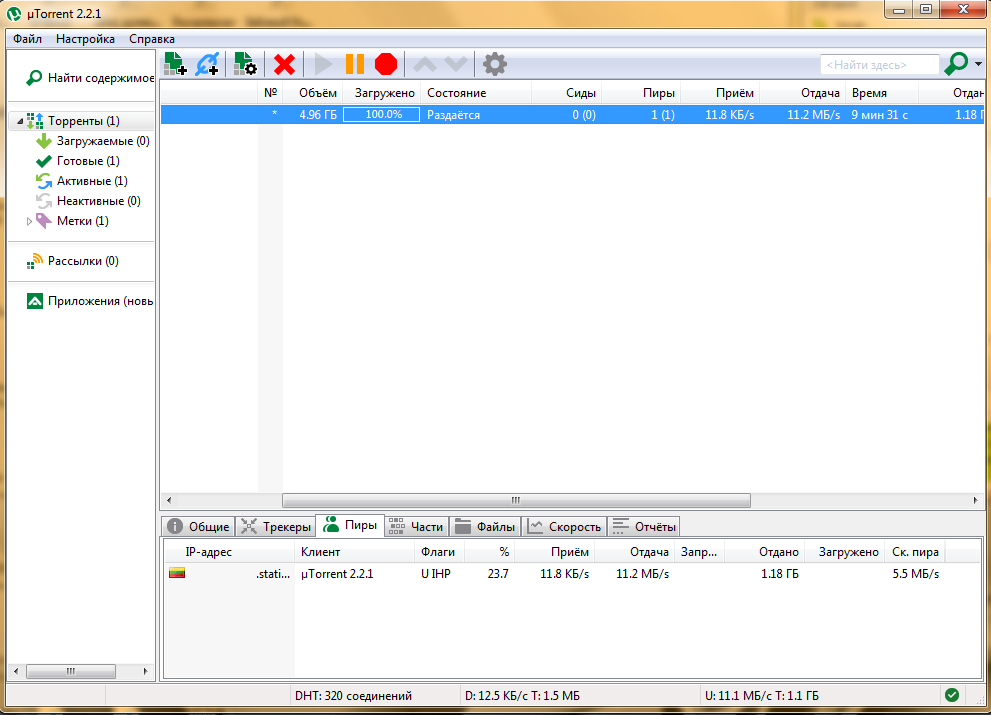
Task: Switch to the Общие tab
Action: [199, 527]
